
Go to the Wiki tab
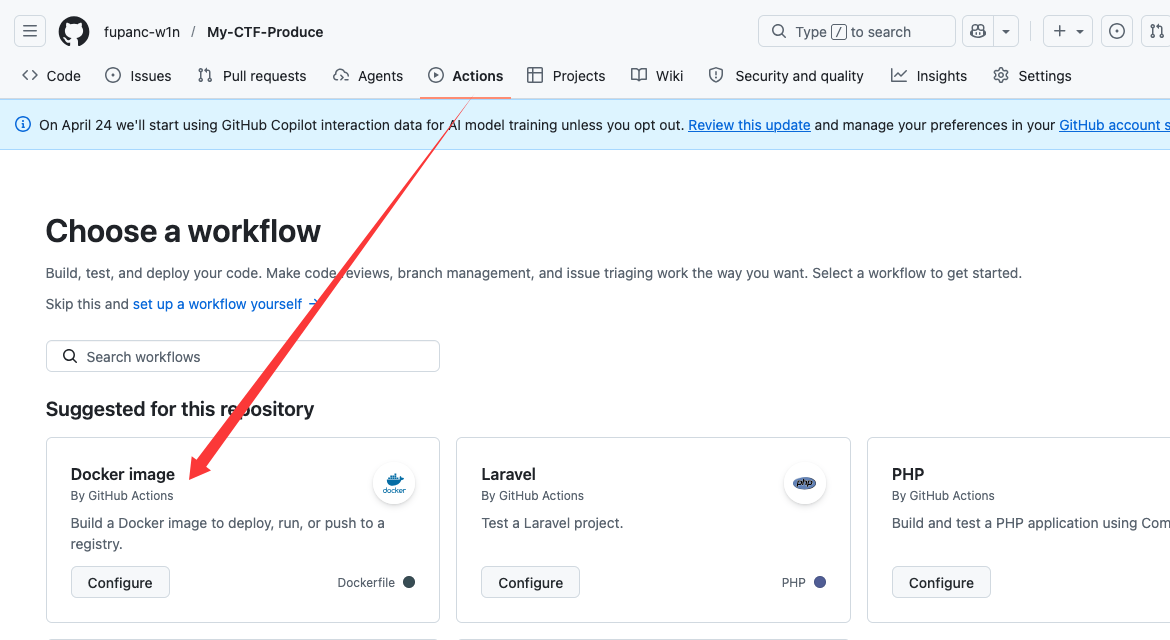pyautogui.click(x=657, y=75)
